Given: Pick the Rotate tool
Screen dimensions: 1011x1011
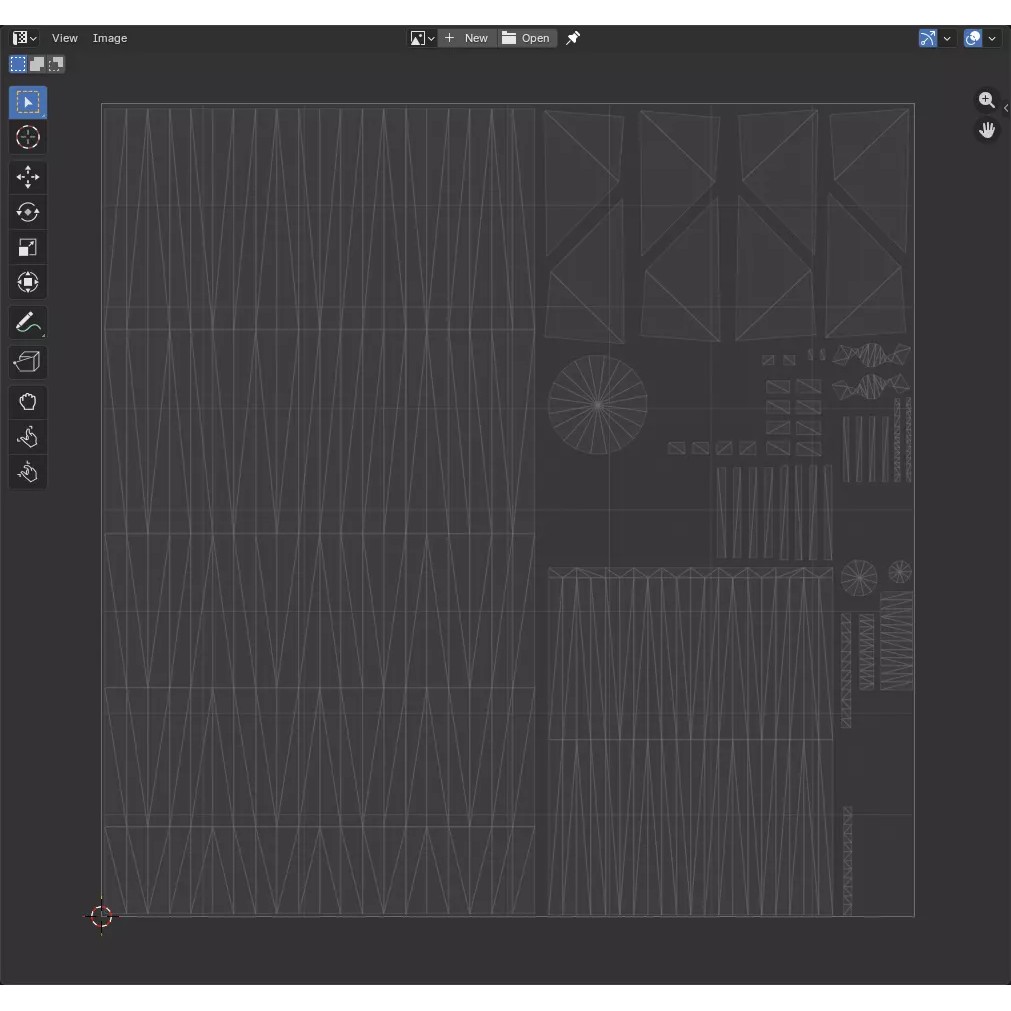Looking at the screenshot, I should click(x=28, y=213).
